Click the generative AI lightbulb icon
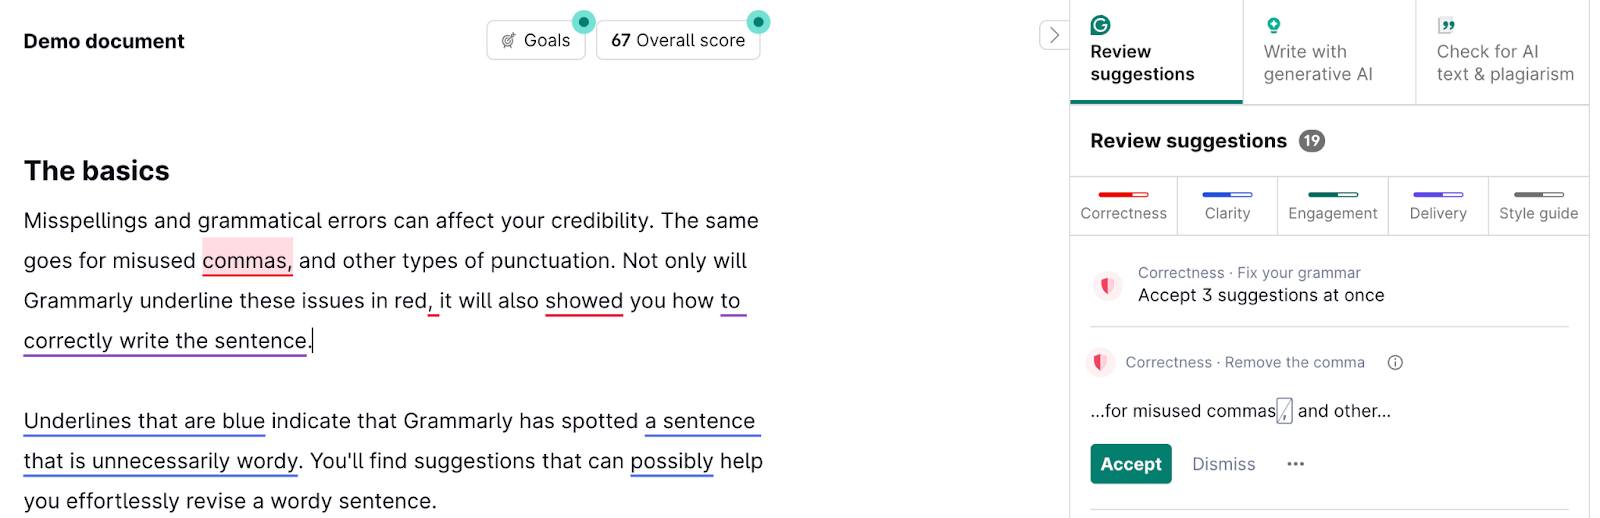The image size is (1600, 518). 1273,25
